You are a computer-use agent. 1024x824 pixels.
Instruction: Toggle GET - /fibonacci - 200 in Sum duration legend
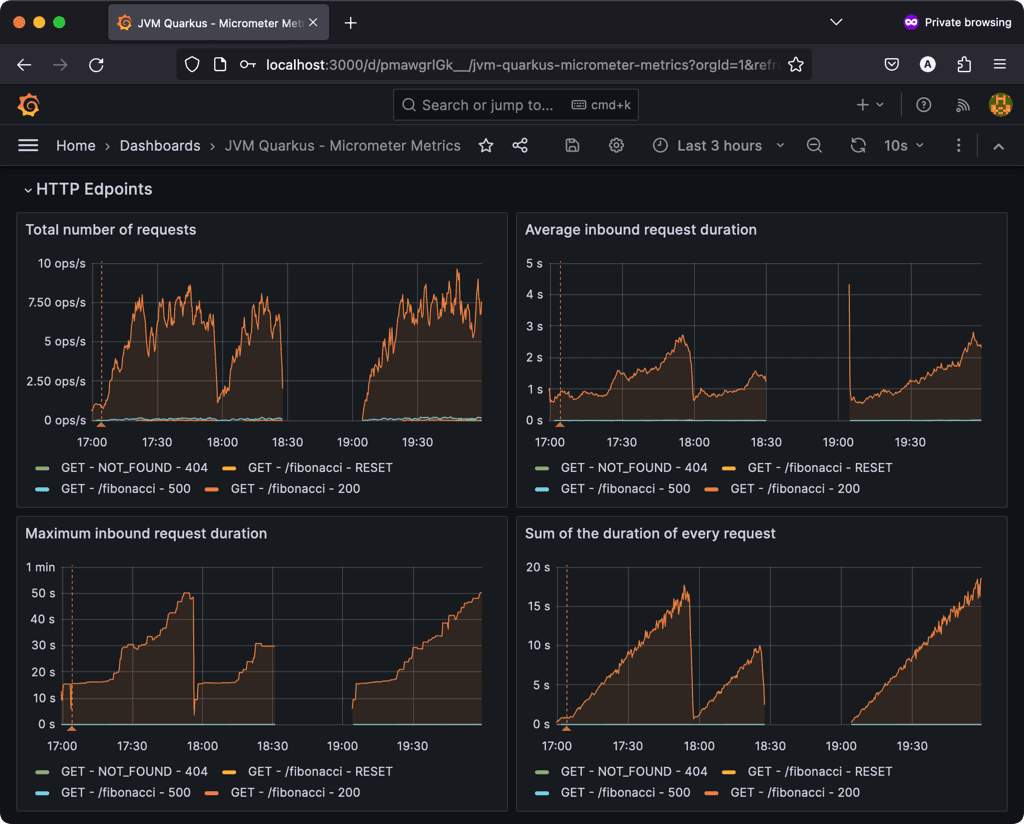click(795, 792)
